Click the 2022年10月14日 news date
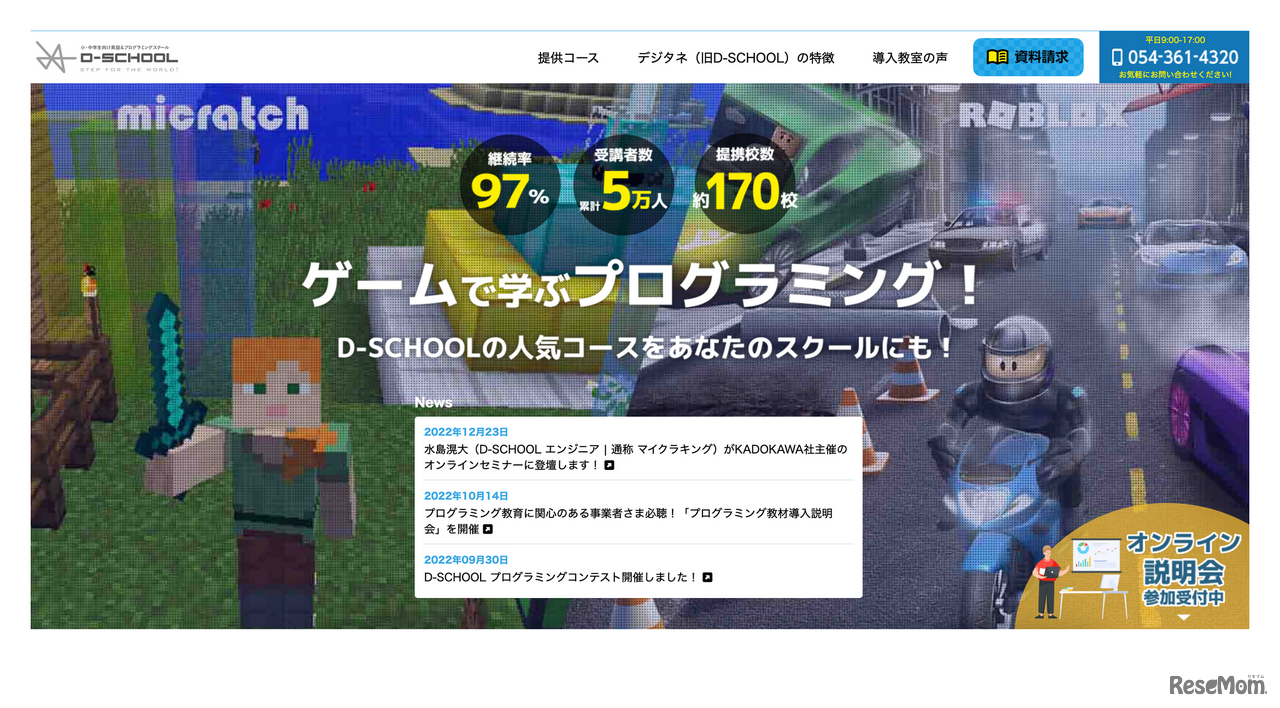1280x708 pixels. (466, 496)
